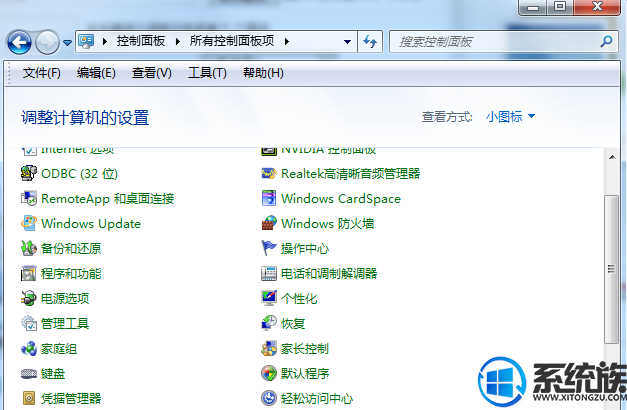Click the 键盘 icon

pyautogui.click(x=29, y=374)
